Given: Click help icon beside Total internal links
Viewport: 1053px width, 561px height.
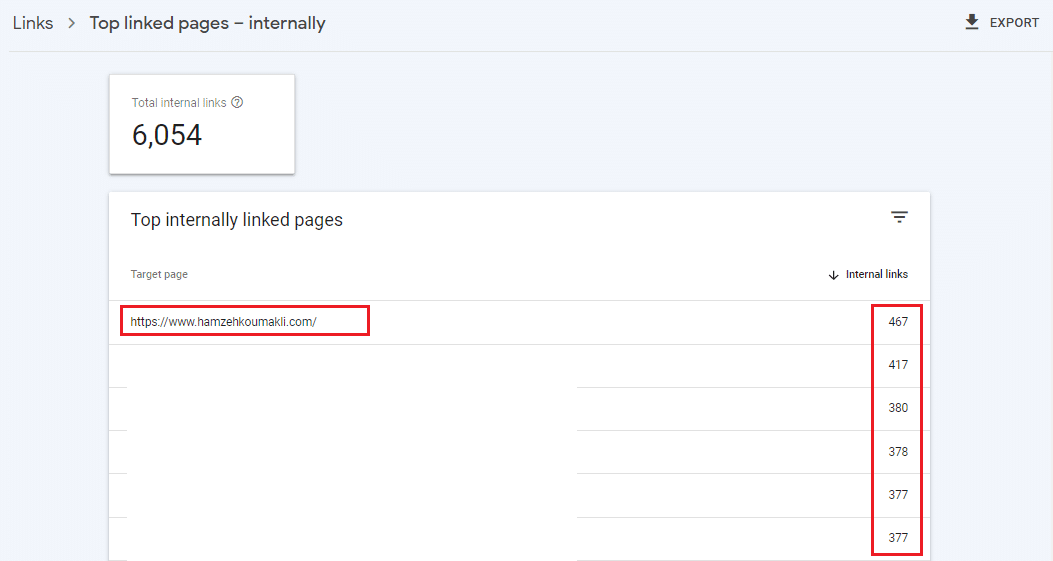Looking at the screenshot, I should [x=237, y=102].
